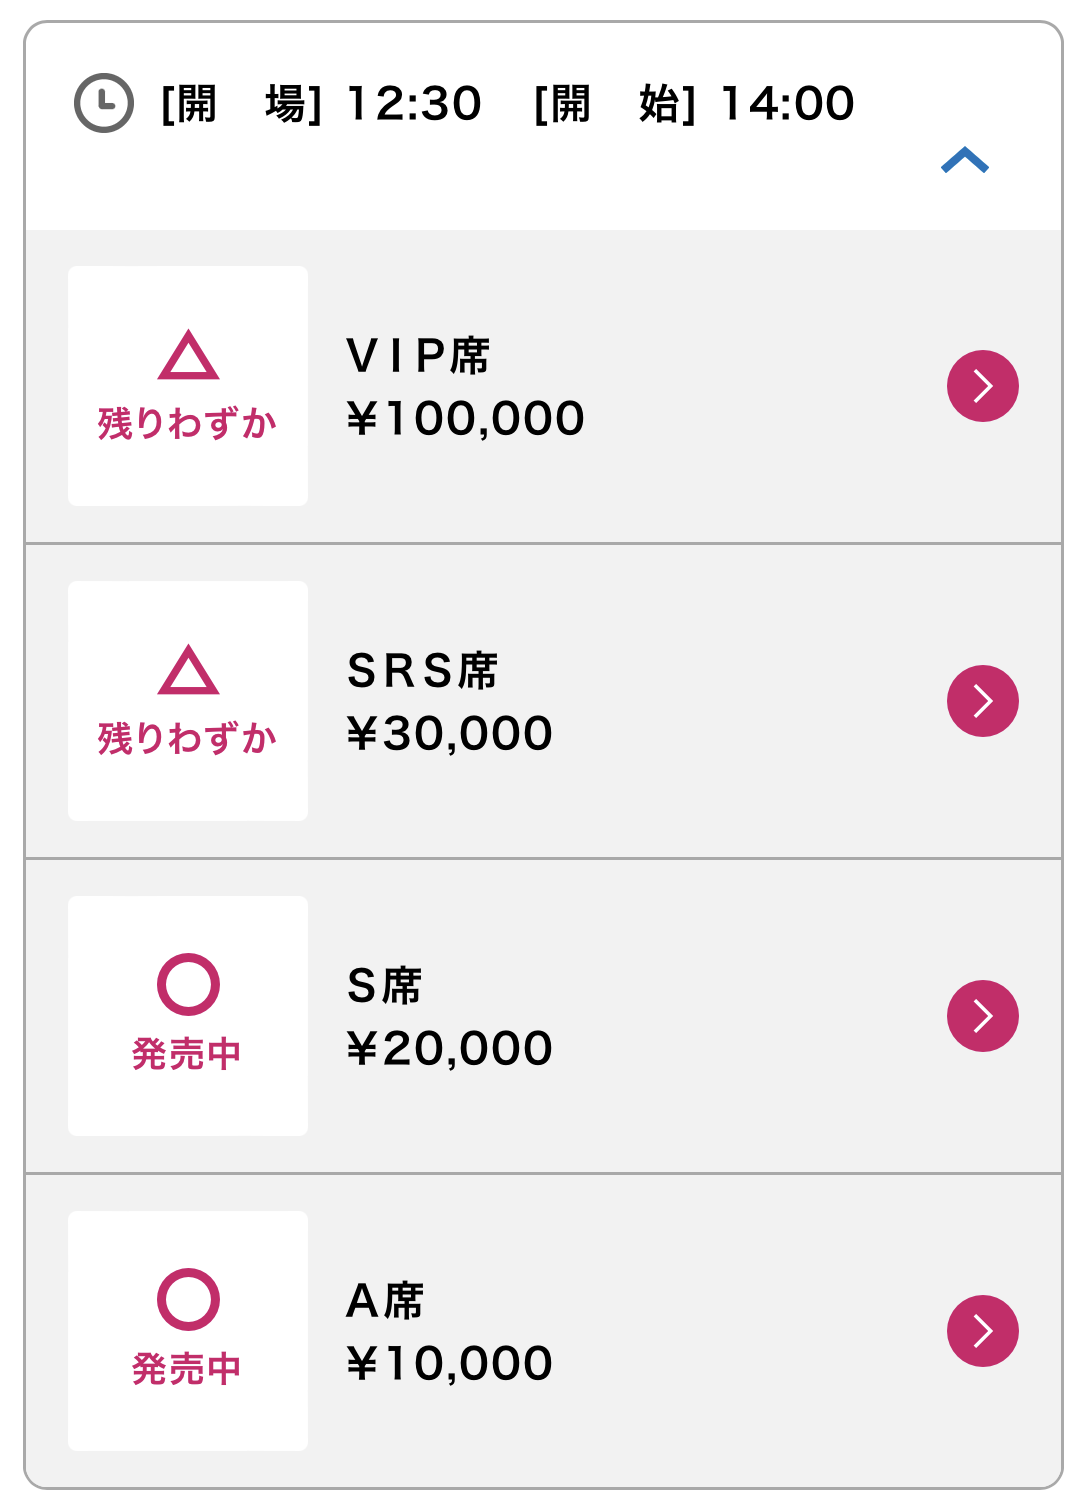Open S席 with the pink arrow button

pyautogui.click(x=983, y=1016)
